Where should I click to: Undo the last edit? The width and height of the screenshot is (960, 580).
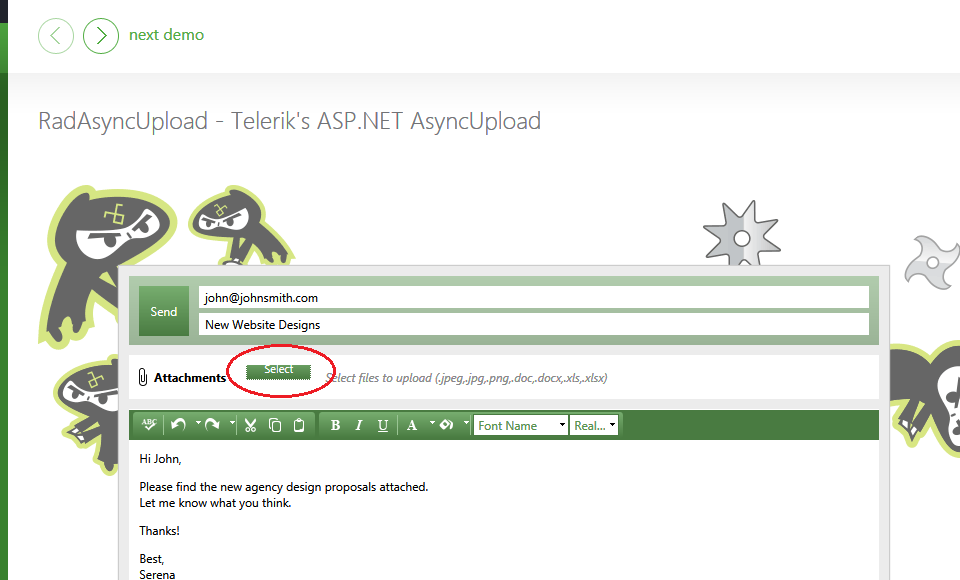coord(178,424)
